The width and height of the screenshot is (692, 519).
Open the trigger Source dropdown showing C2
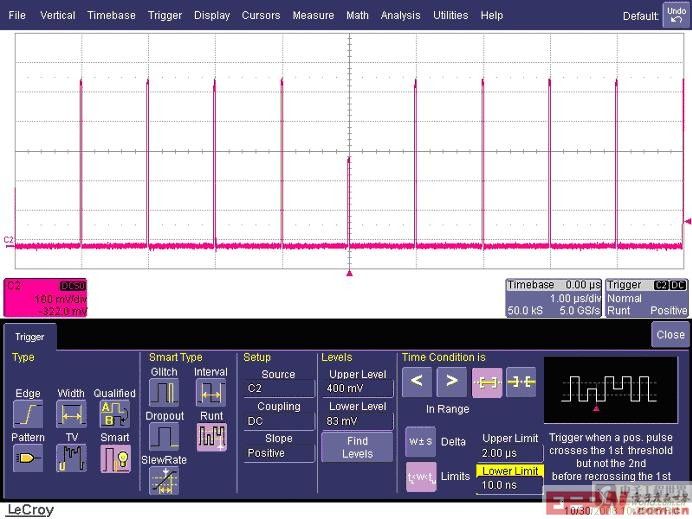[x=278, y=388]
